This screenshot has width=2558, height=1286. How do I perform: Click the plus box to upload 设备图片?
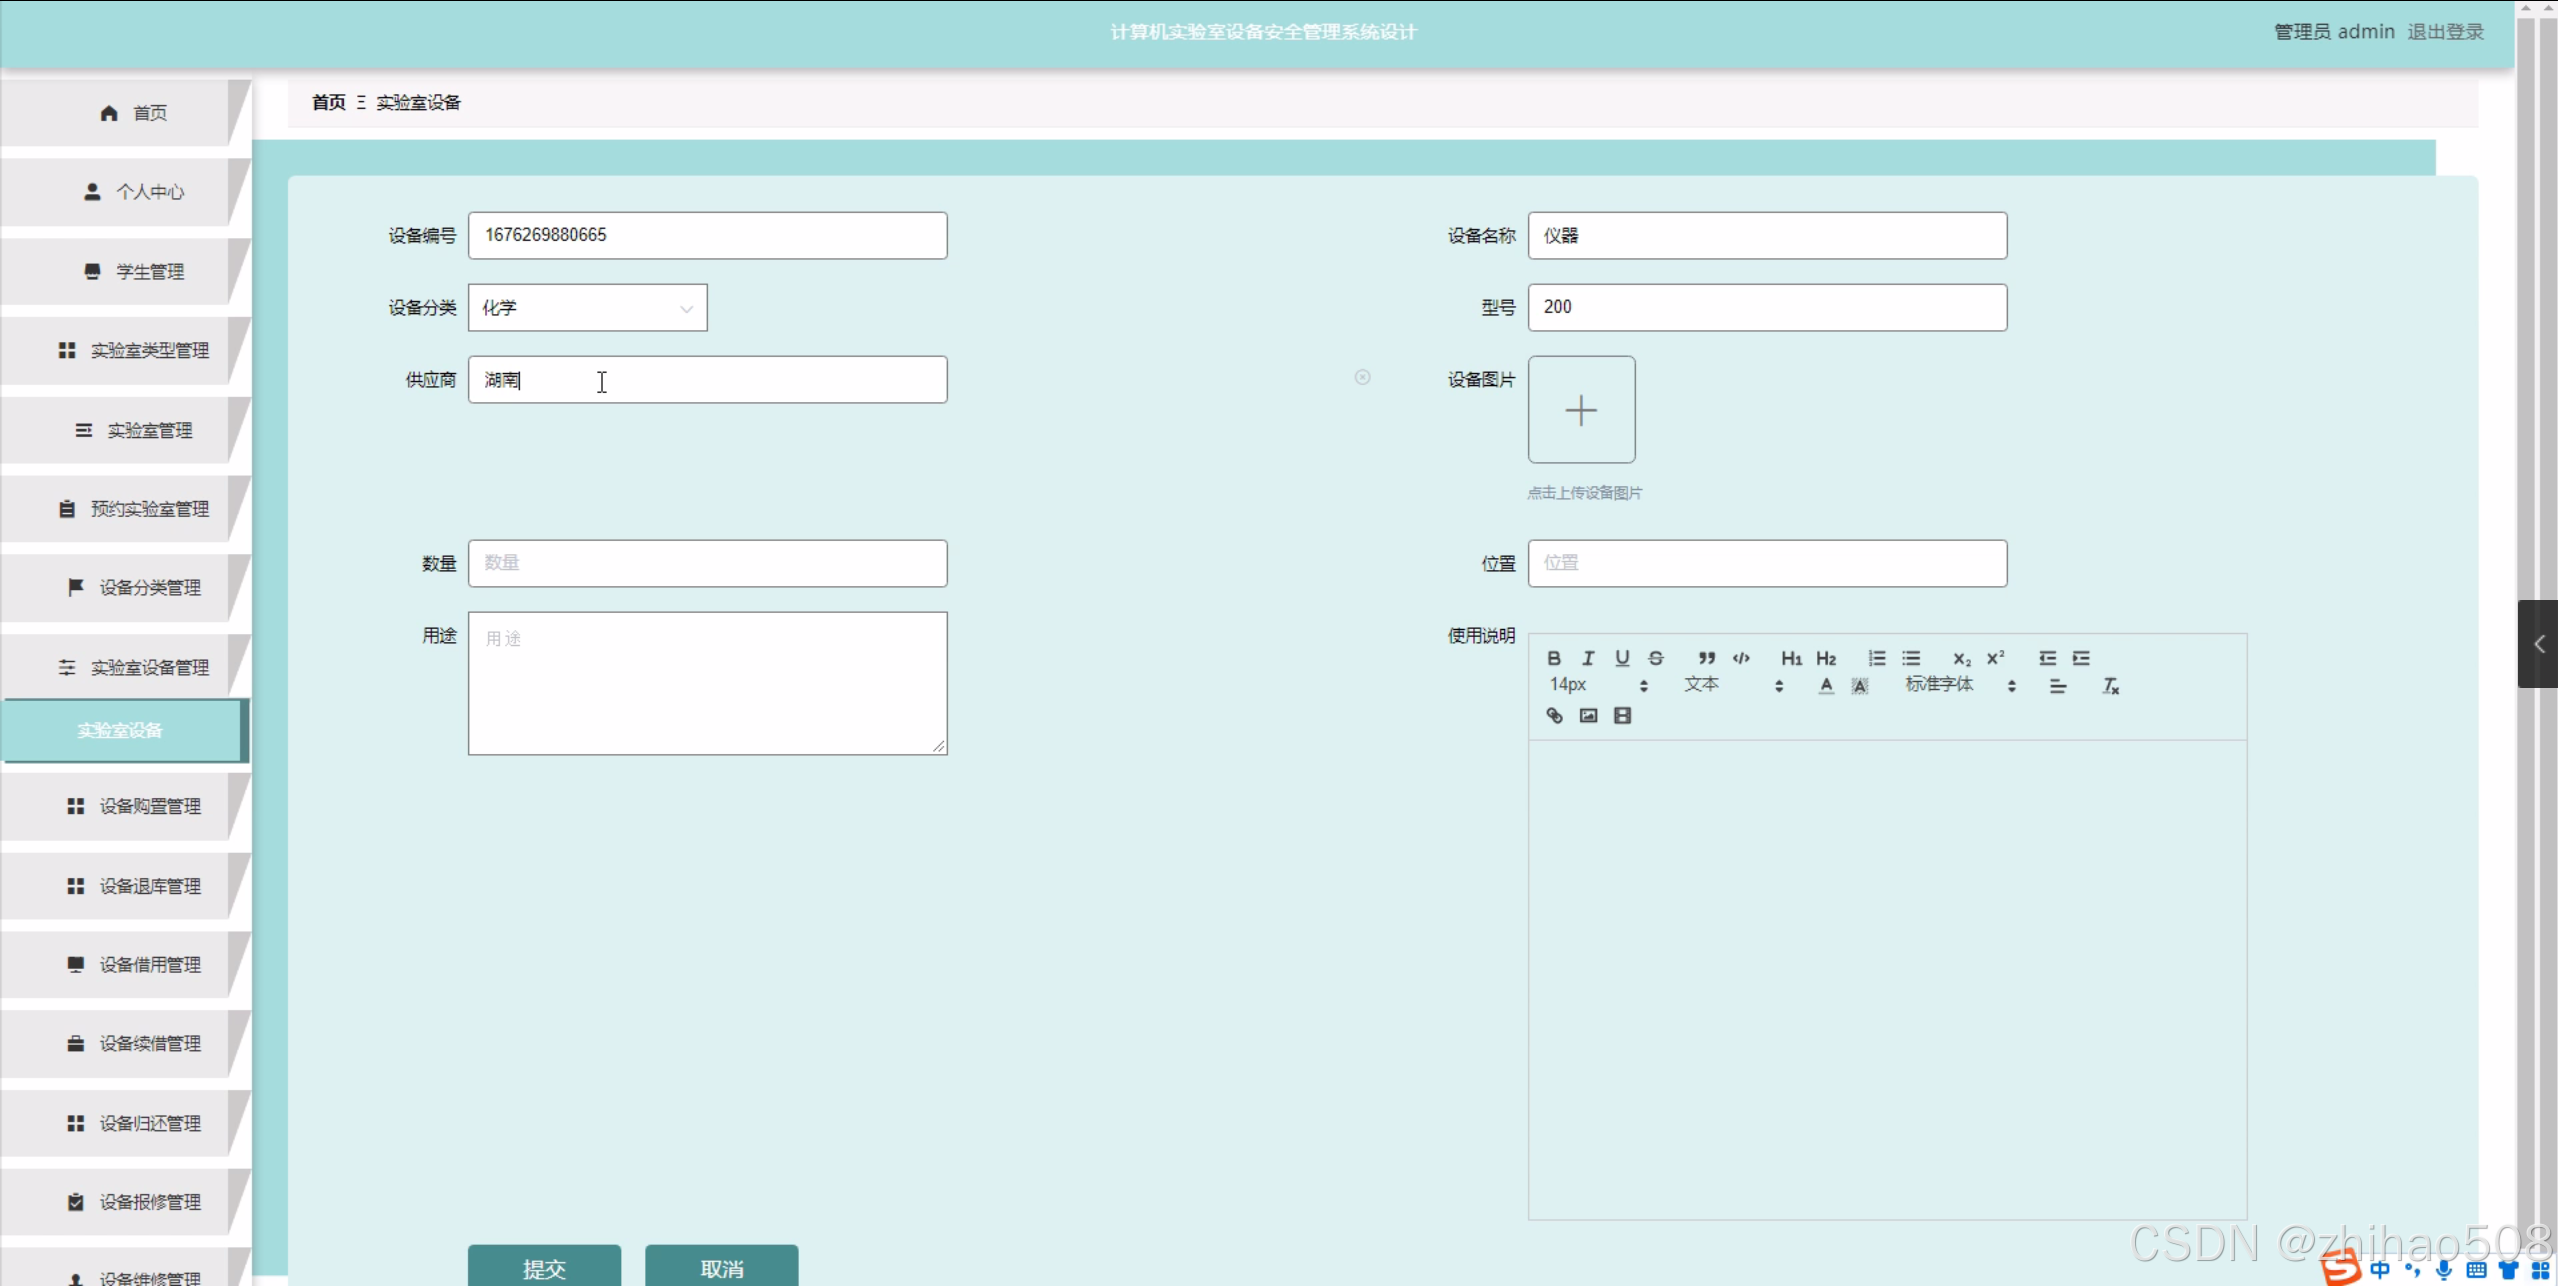coord(1581,410)
